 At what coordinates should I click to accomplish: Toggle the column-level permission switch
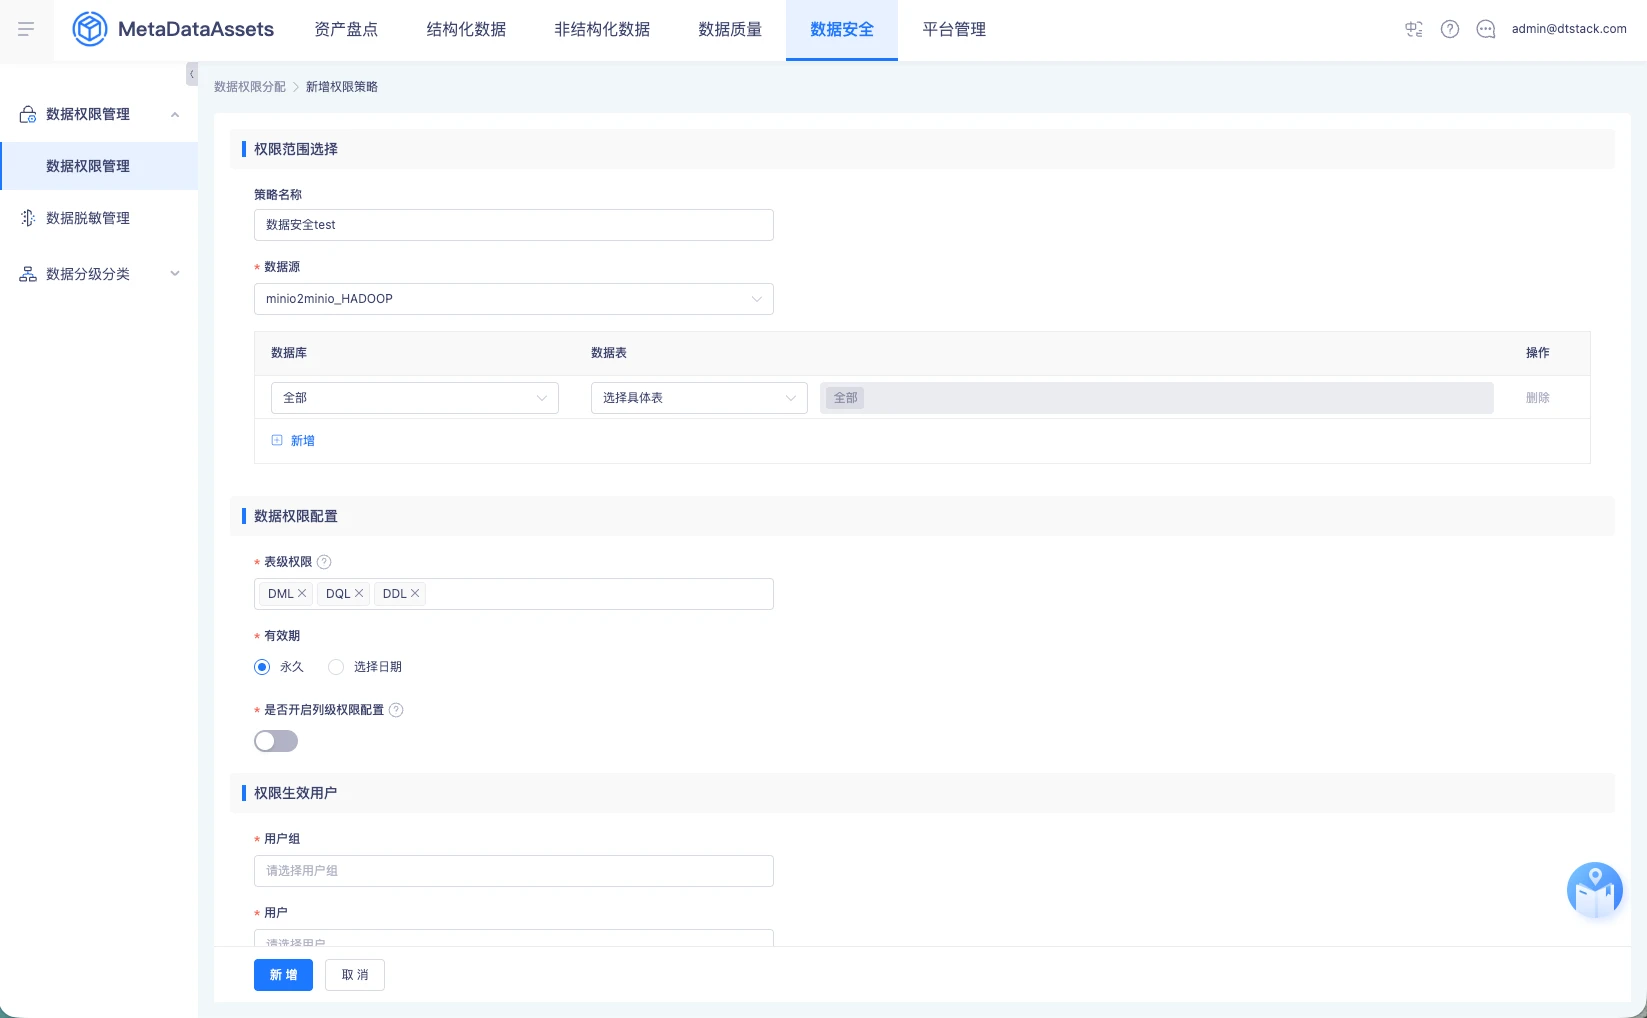276,741
